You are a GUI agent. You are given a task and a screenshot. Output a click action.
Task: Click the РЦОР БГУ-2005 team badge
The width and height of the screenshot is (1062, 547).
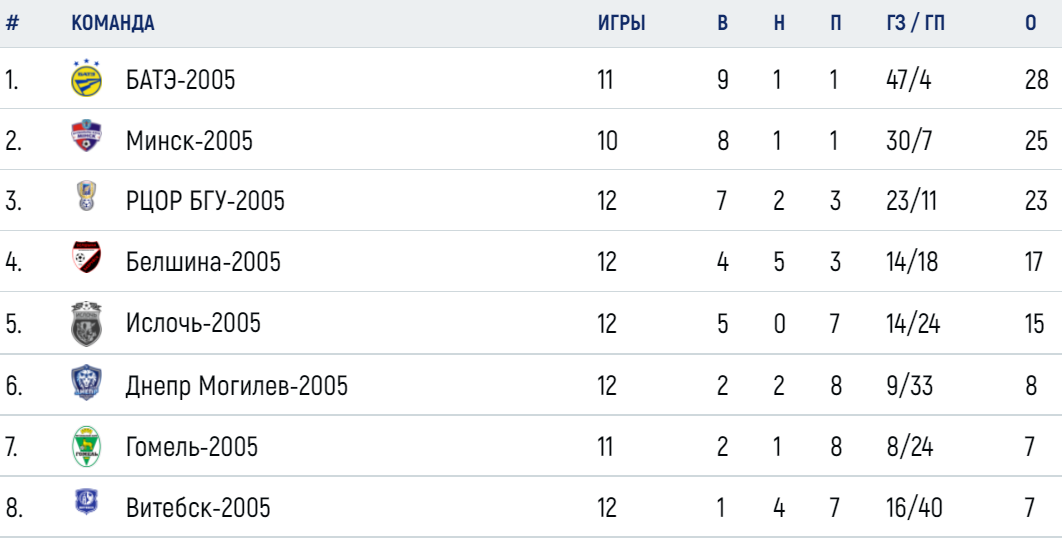[x=86, y=196]
